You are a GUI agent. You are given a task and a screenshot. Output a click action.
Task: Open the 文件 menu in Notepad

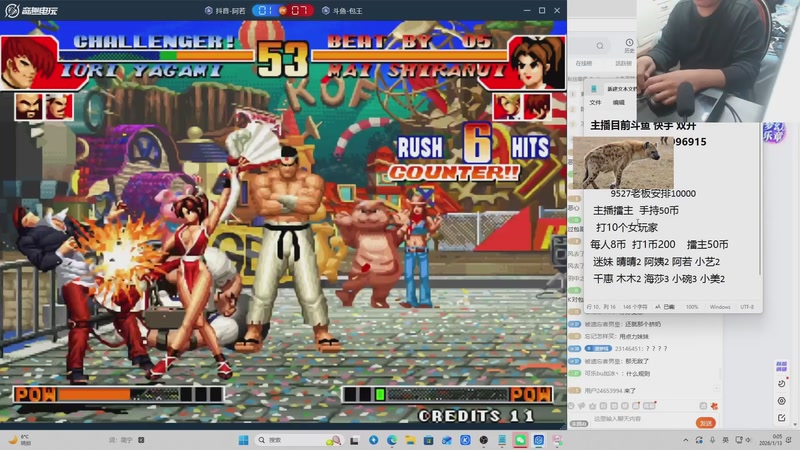[595, 103]
